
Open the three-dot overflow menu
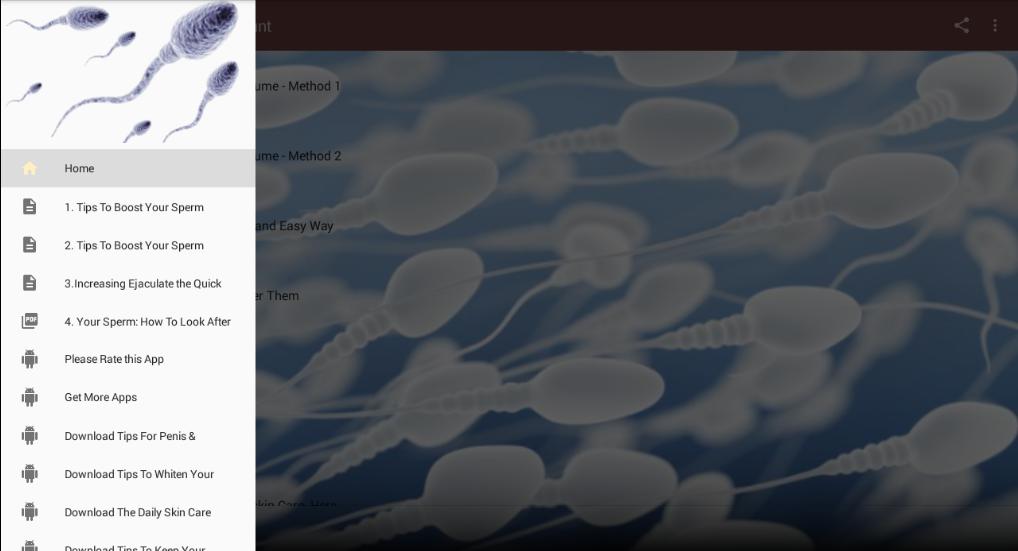(x=995, y=26)
